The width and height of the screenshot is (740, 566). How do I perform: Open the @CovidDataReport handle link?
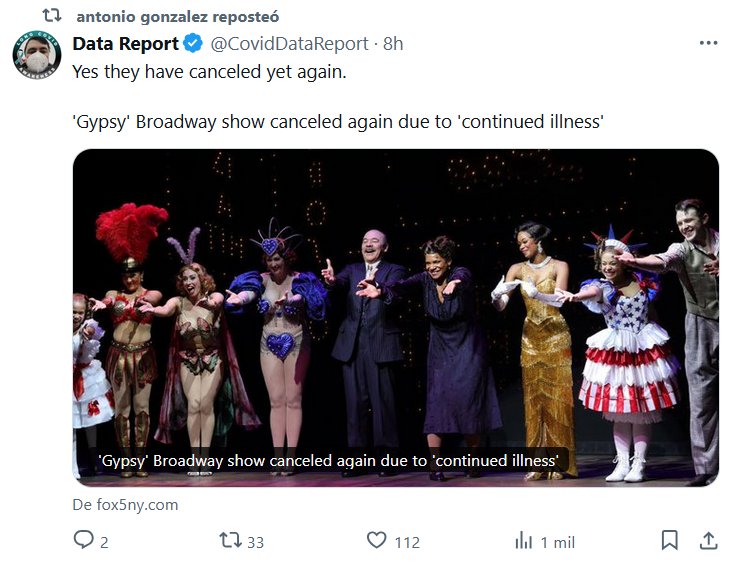point(290,44)
